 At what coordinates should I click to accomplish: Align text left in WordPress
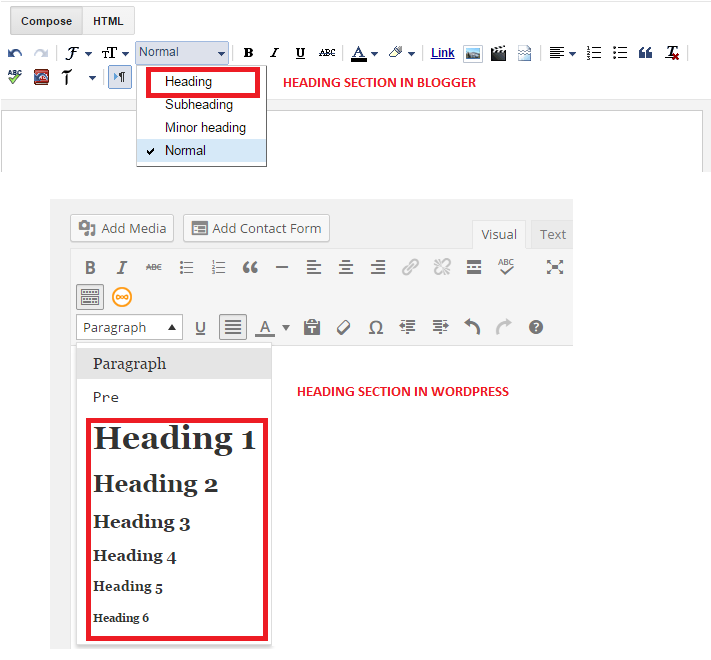[x=314, y=267]
